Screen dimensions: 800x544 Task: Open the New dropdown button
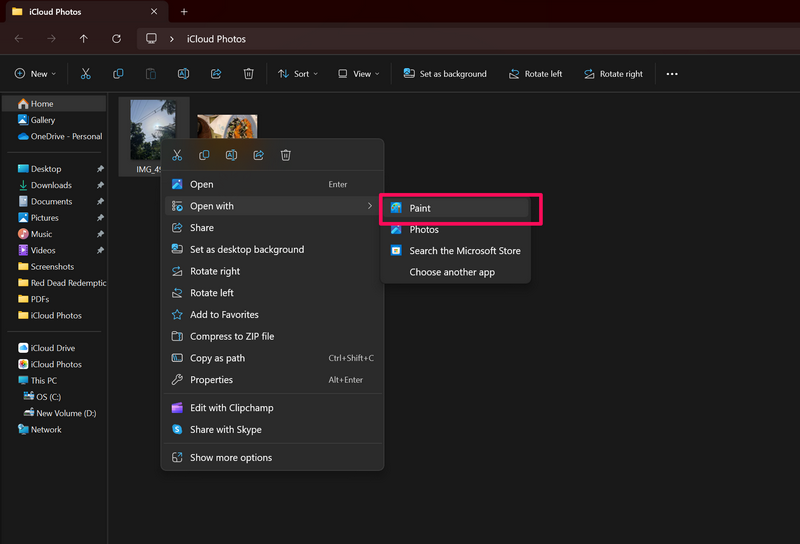pyautogui.click(x=35, y=74)
